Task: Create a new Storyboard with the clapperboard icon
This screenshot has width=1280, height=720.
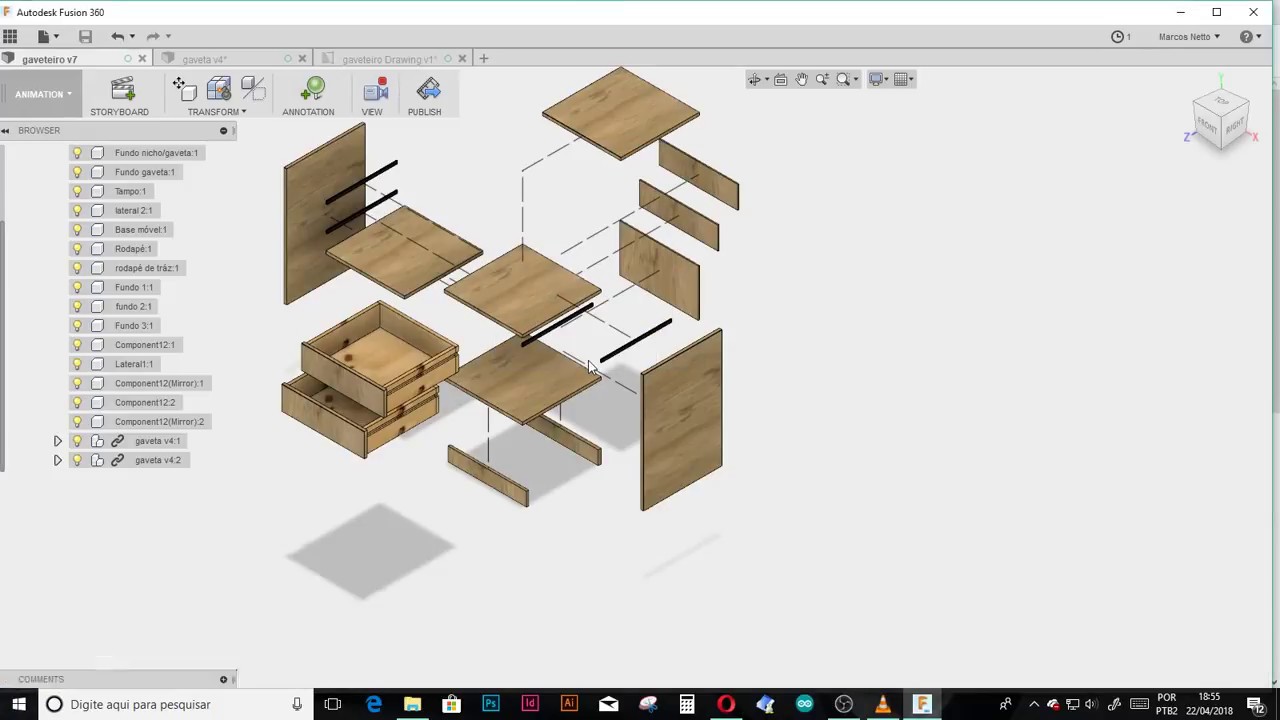Action: 123,89
